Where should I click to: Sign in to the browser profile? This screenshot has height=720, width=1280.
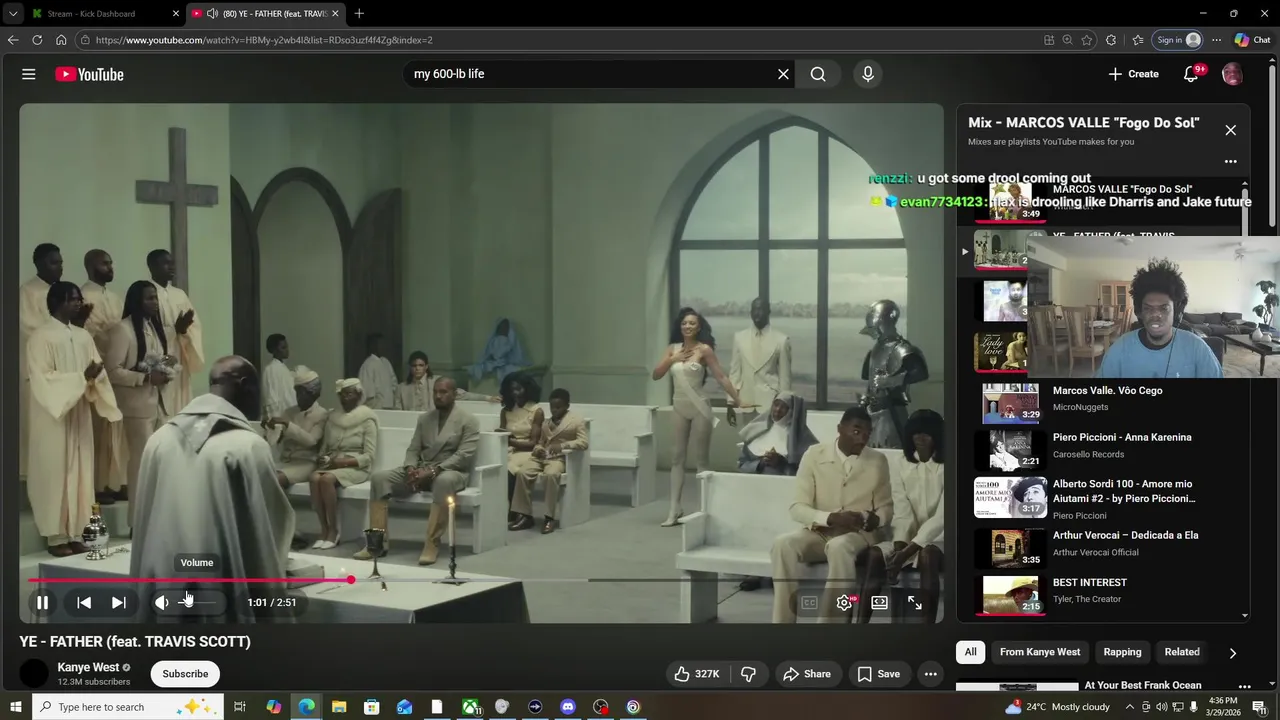coord(1178,40)
